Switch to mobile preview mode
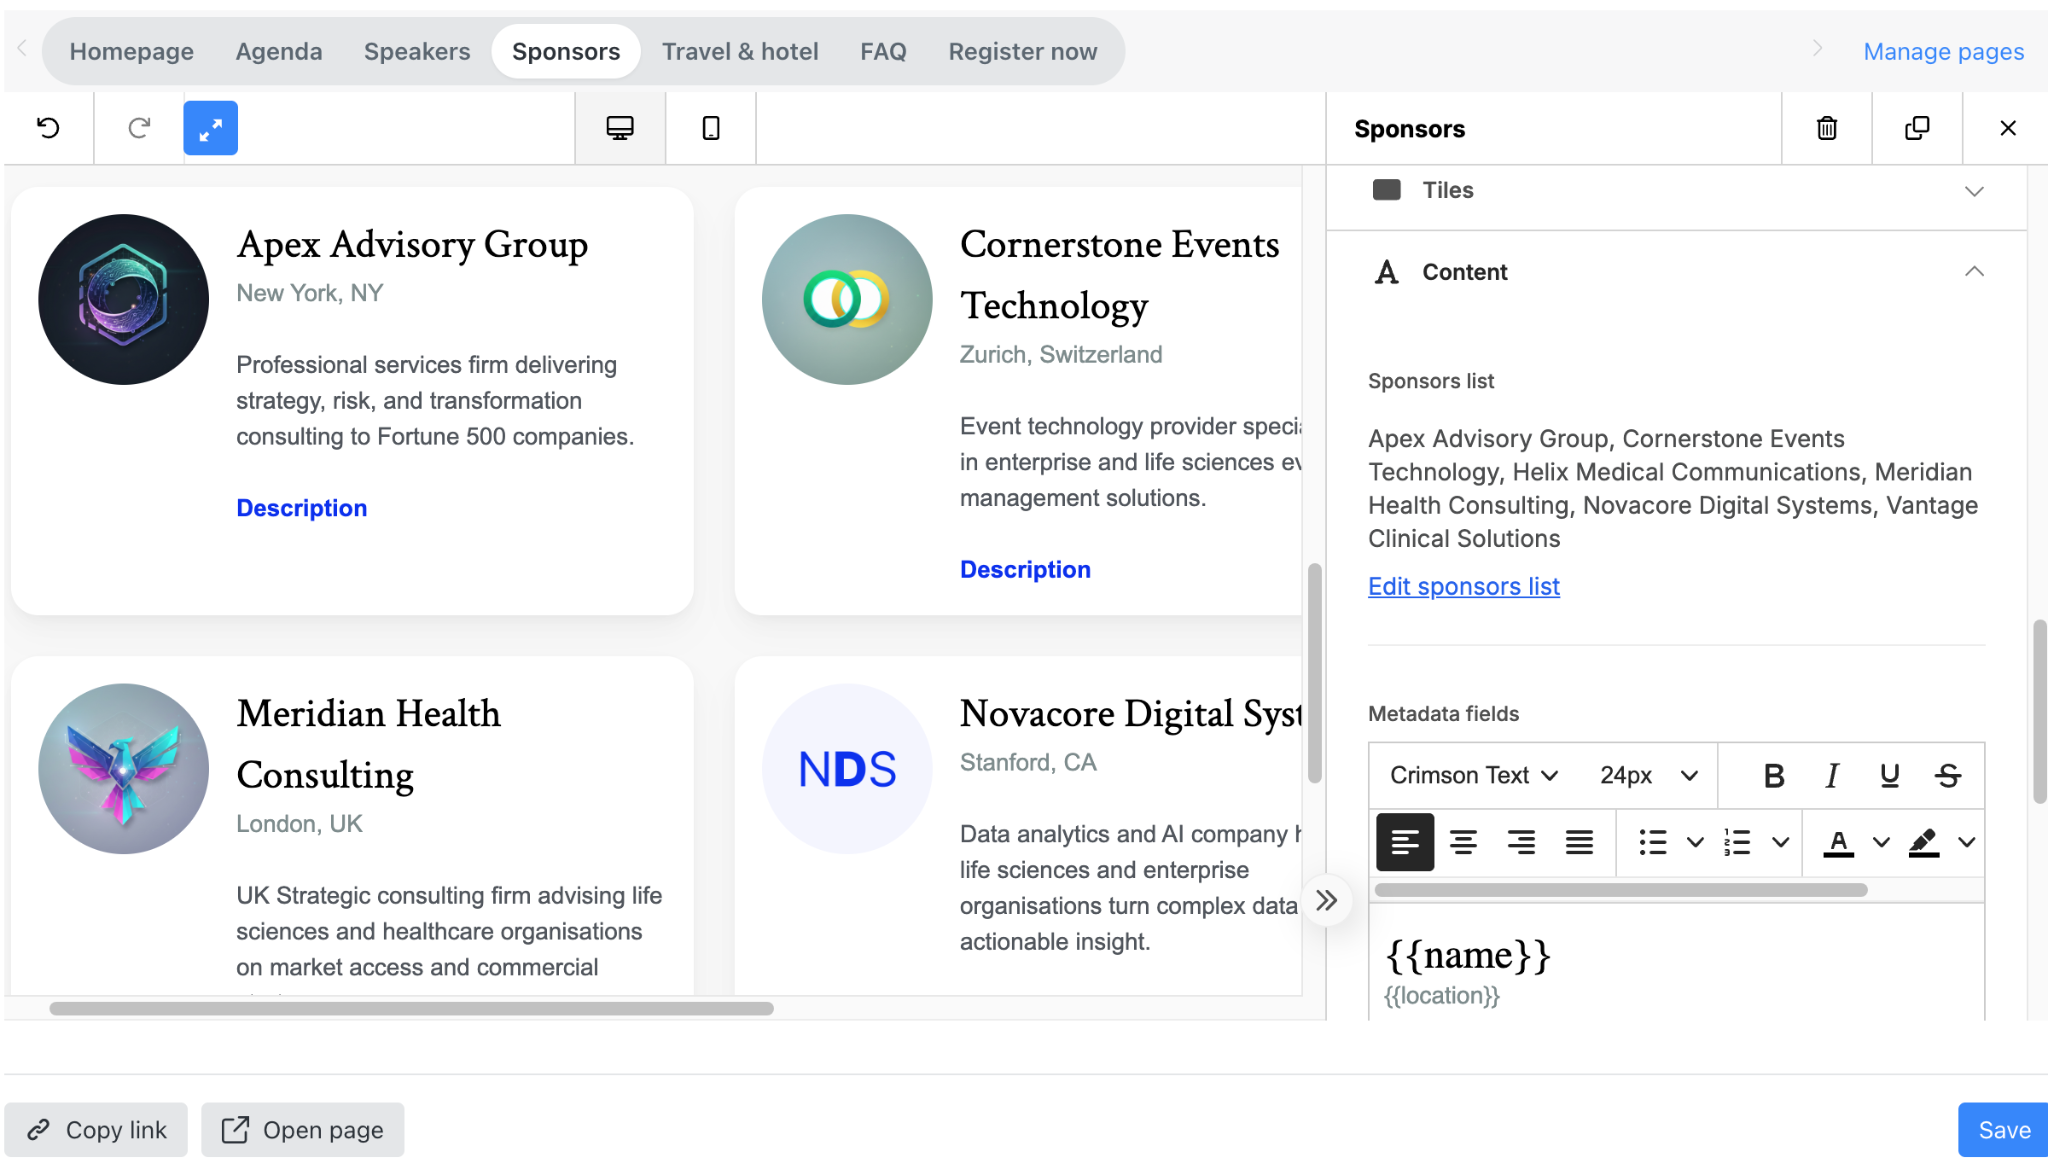This screenshot has width=2048, height=1171. [711, 128]
